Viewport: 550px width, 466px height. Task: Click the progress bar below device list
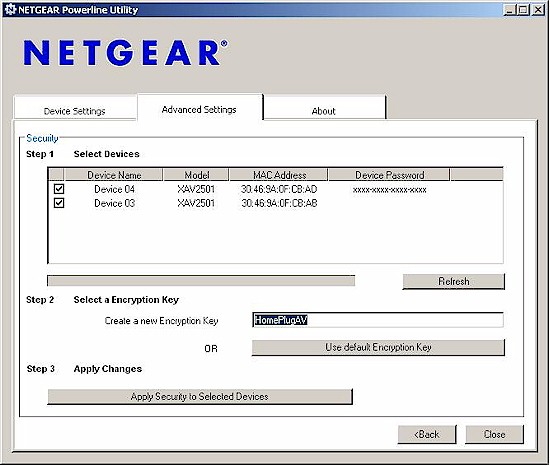pos(201,281)
